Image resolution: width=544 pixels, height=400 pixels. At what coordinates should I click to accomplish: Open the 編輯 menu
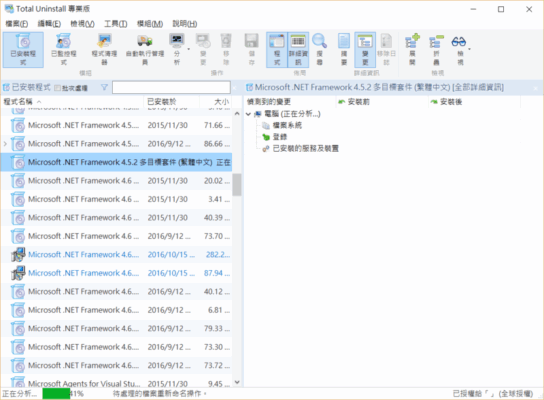click(49, 24)
